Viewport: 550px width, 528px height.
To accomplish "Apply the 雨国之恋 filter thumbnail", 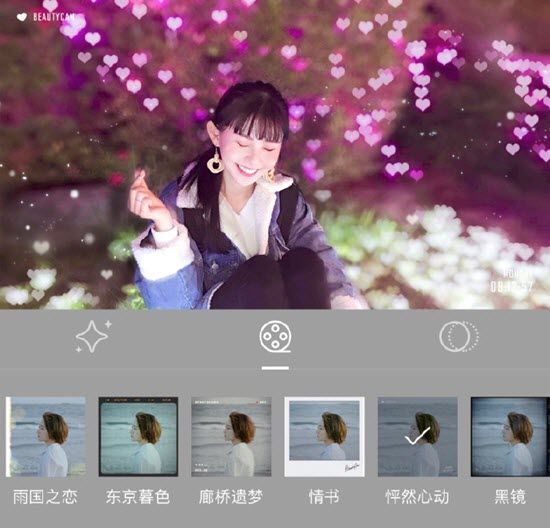I will 46,437.
